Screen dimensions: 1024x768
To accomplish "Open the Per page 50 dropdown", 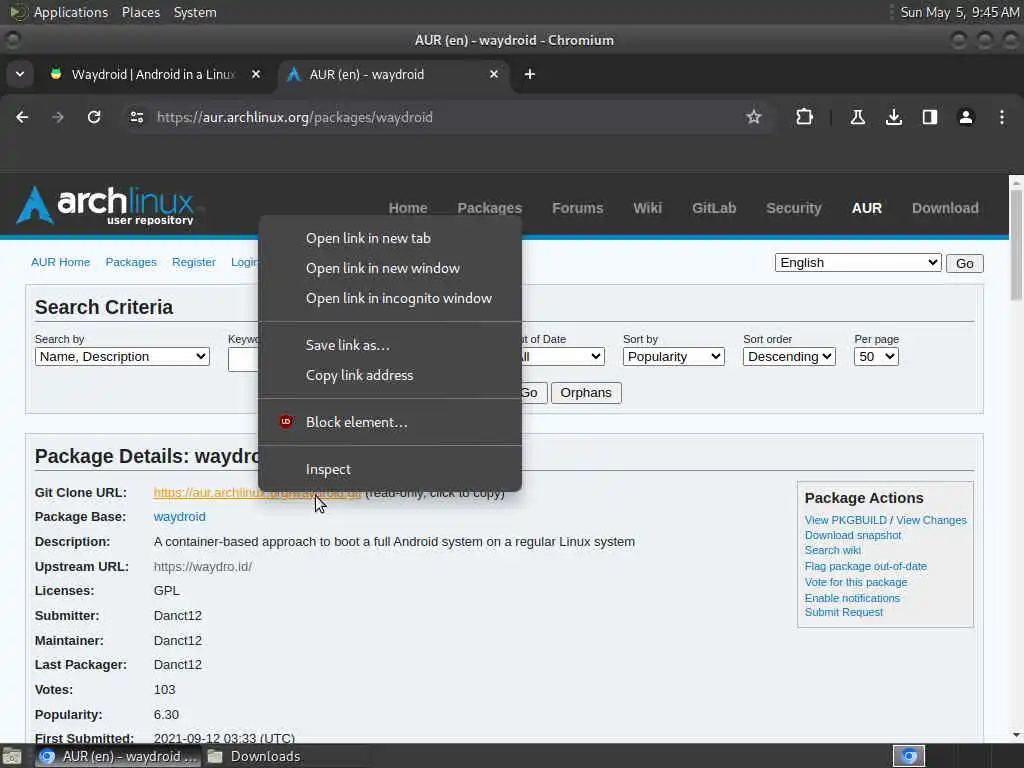I will pos(876,357).
